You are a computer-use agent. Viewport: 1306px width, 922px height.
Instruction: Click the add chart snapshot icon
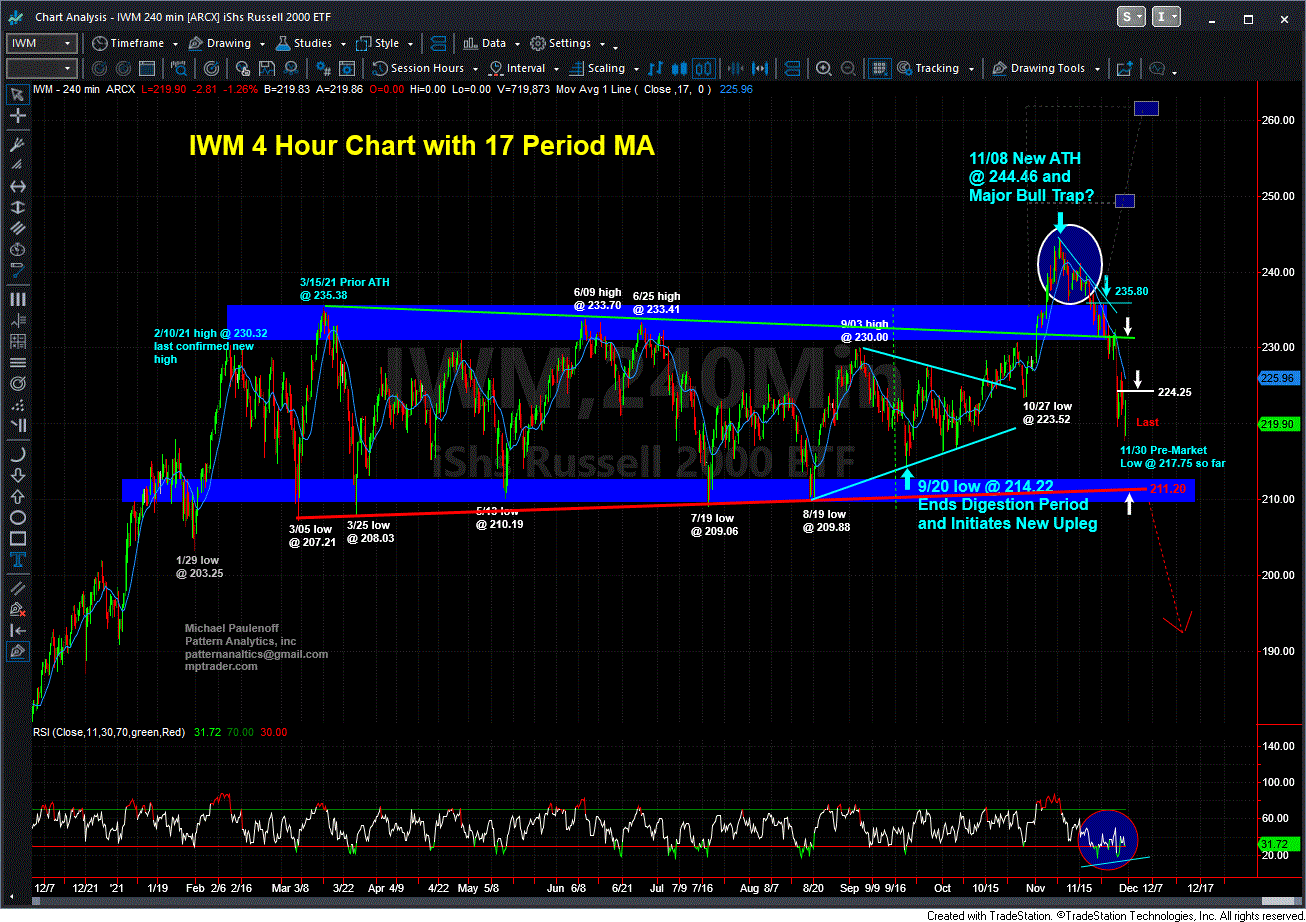[1125, 69]
